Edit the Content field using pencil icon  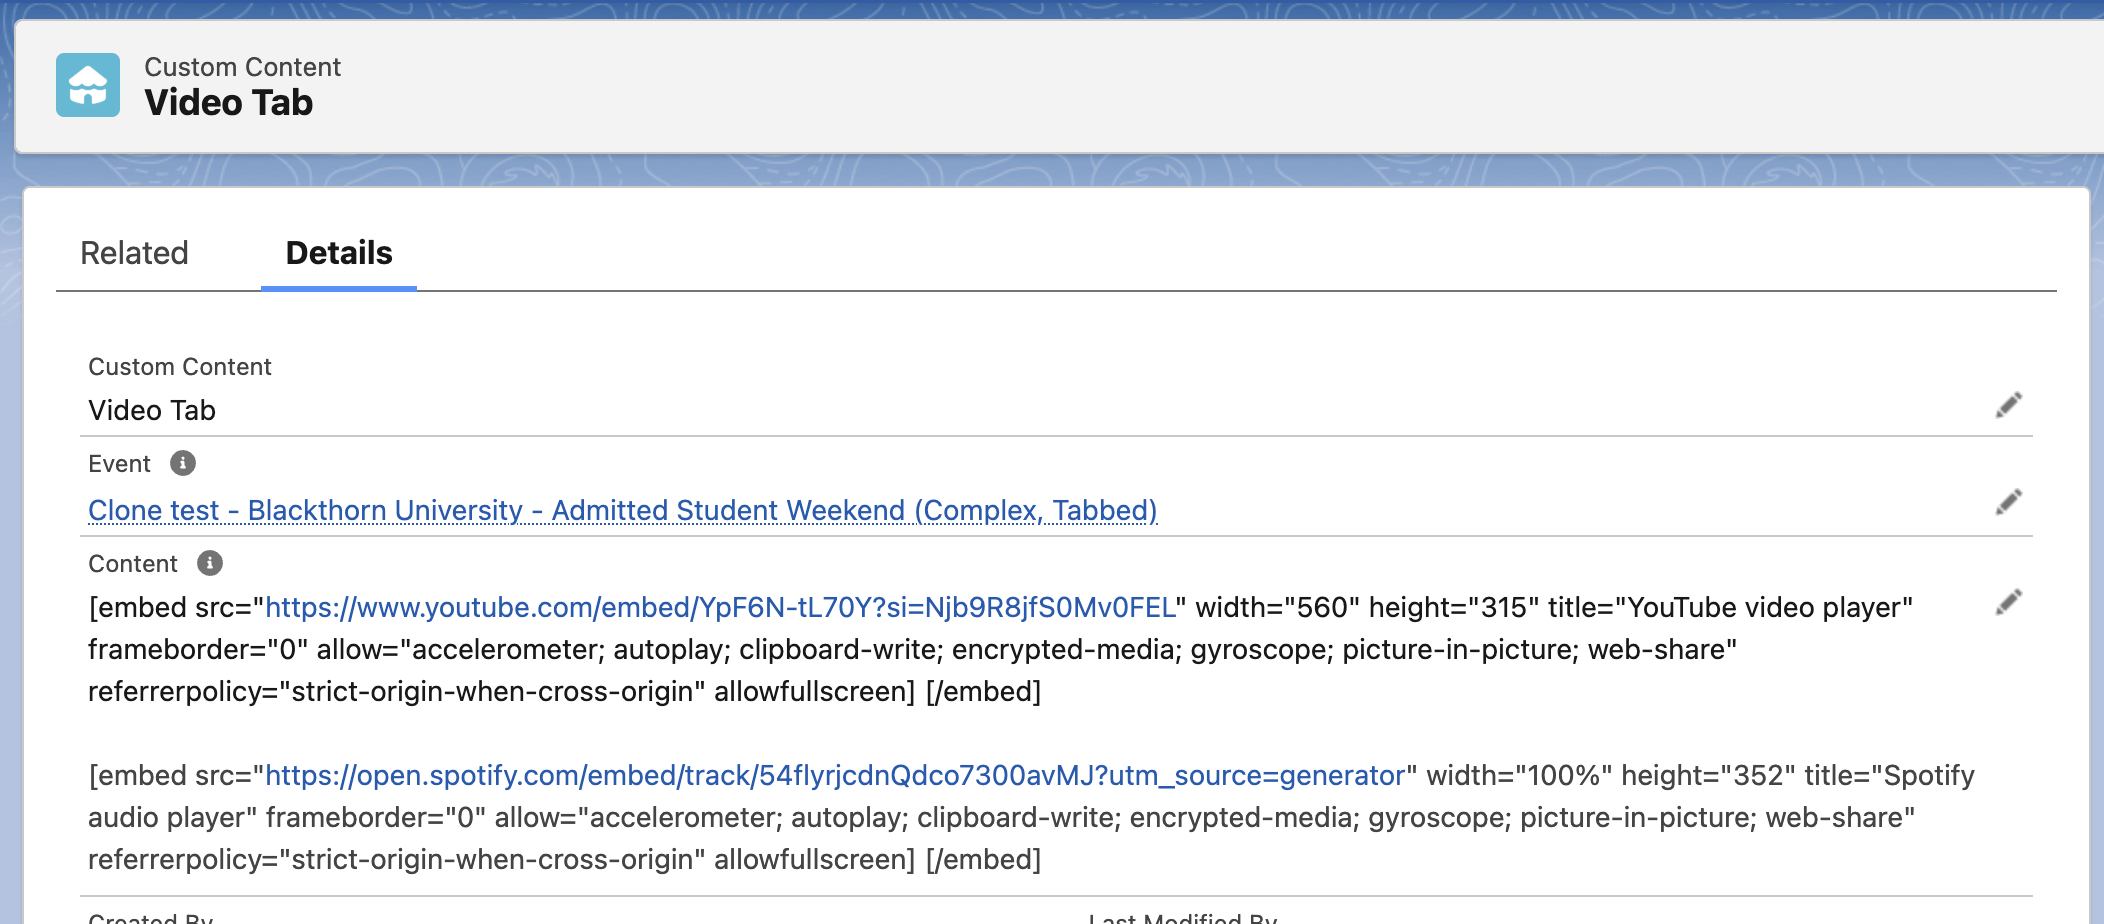pos(2008,602)
